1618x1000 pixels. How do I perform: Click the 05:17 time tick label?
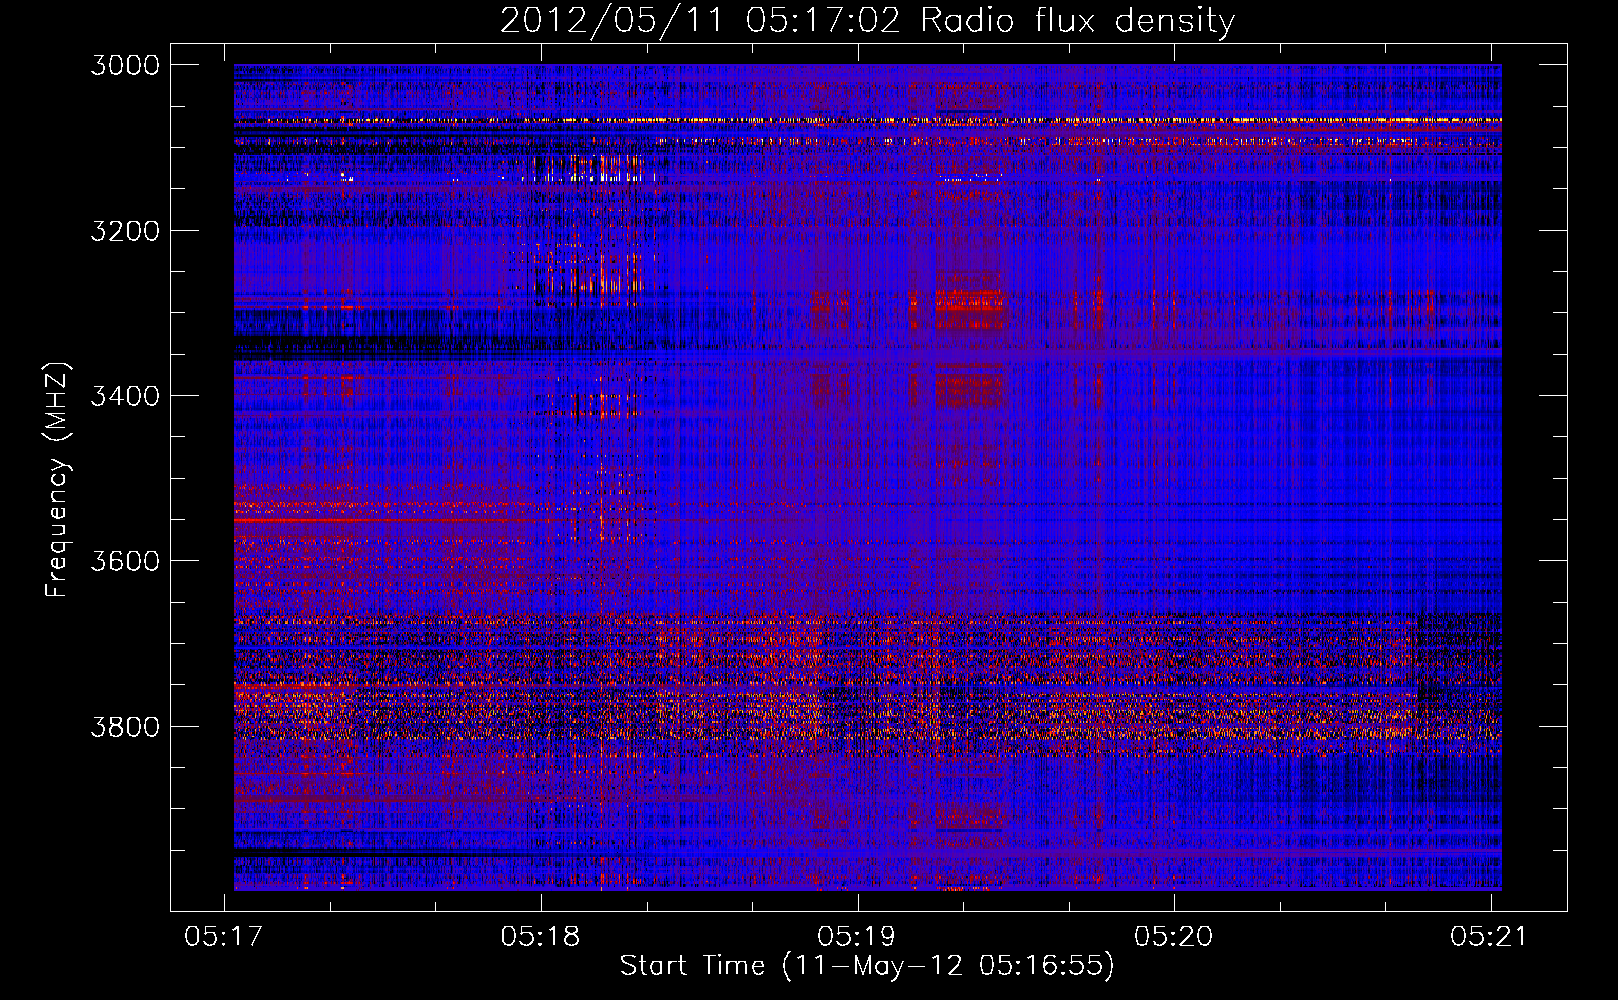click(x=224, y=936)
